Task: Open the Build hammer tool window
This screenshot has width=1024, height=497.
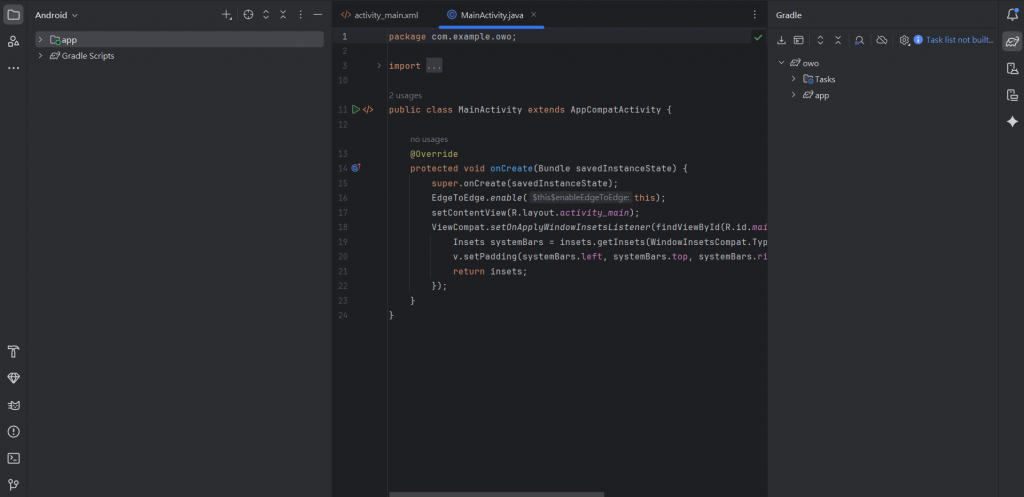Action: click(13, 351)
